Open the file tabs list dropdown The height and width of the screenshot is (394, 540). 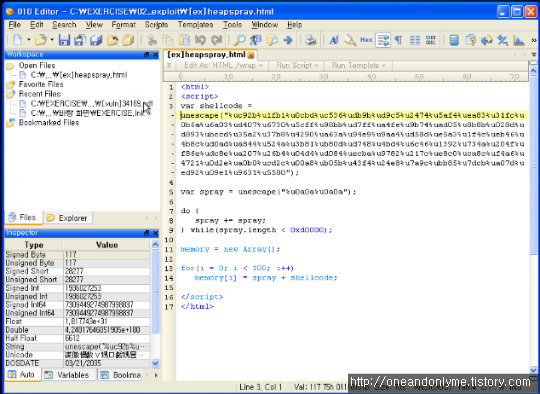[x=534, y=54]
